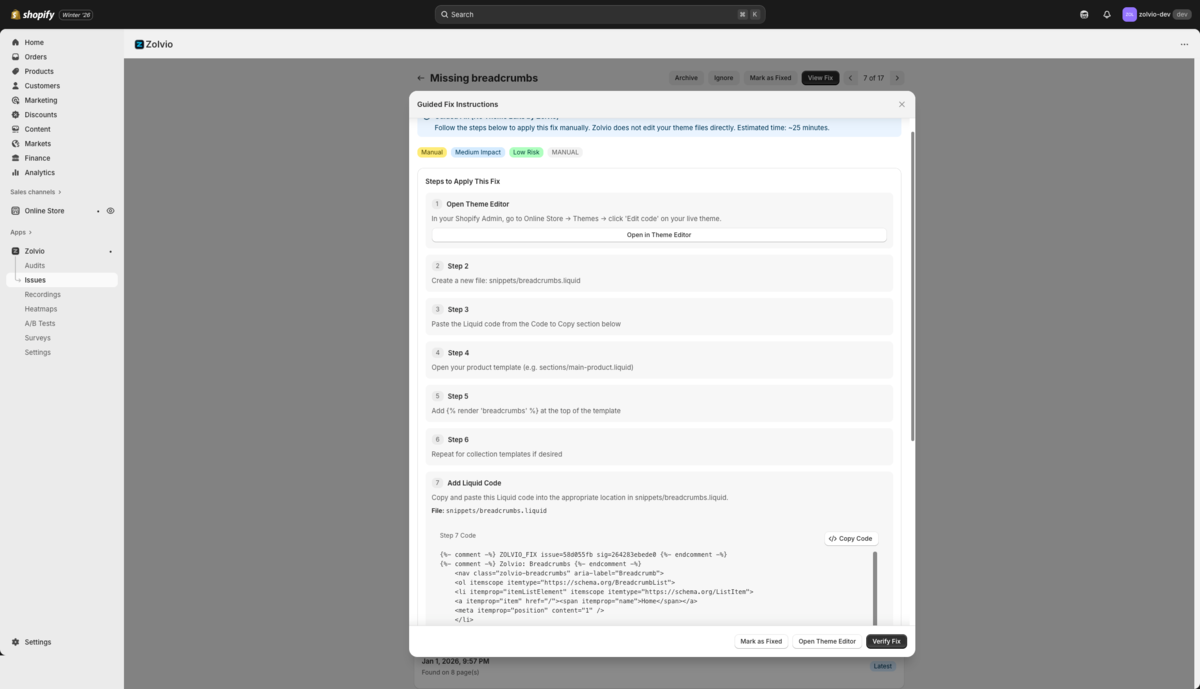Open Heatmaps in the Zolvio menu

click(40, 308)
